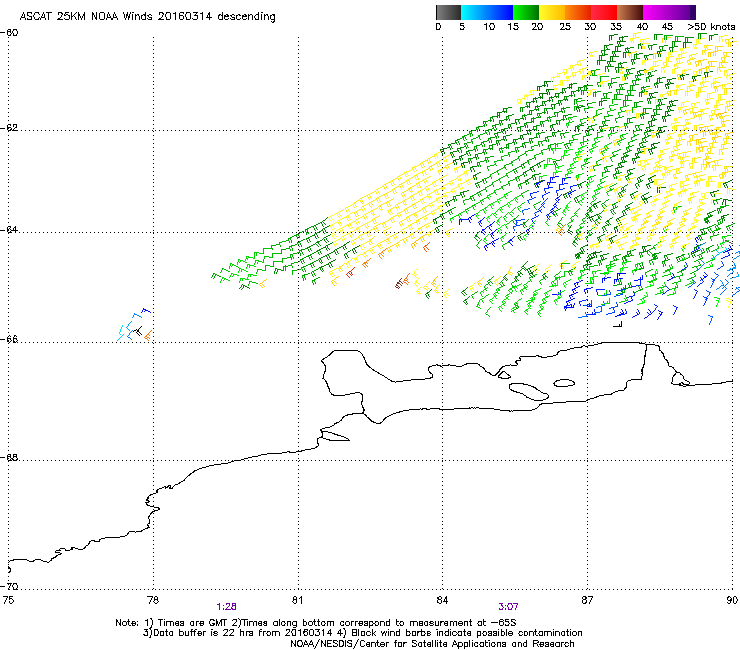Click the '78' longitude label
The width and height of the screenshot is (740, 650).
click(x=153, y=600)
